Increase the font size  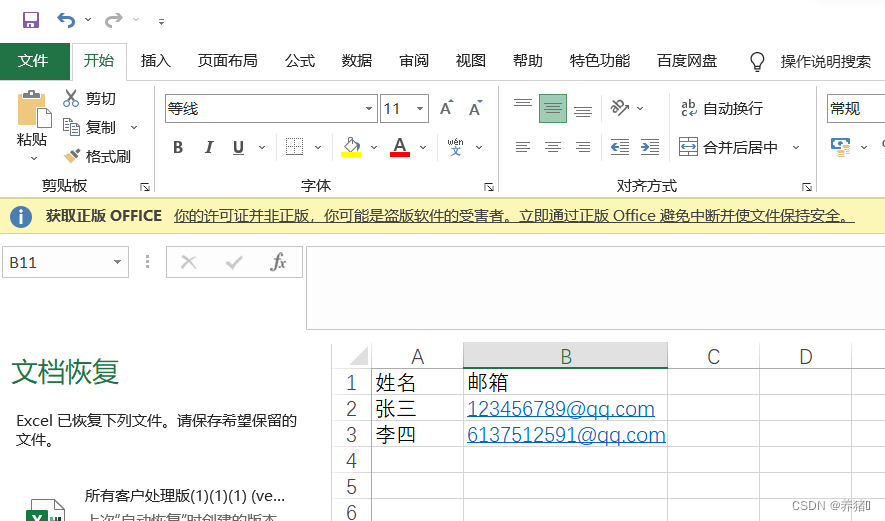(x=446, y=108)
